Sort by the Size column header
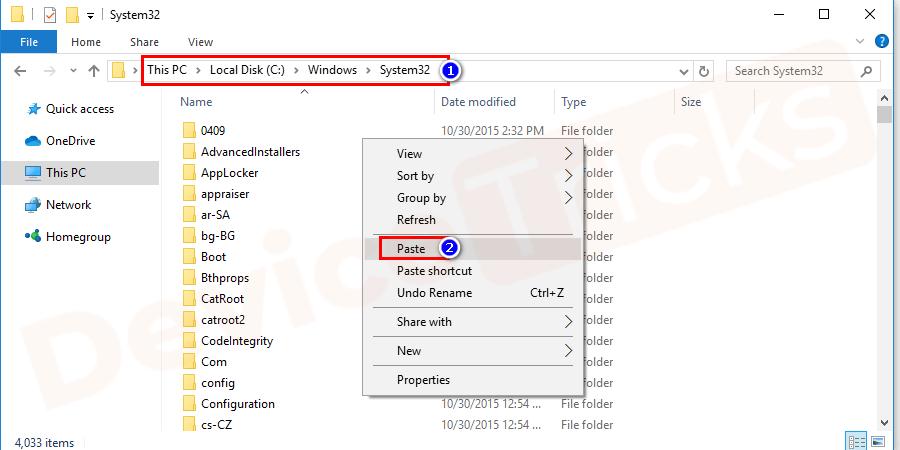The image size is (900, 450). coord(690,102)
